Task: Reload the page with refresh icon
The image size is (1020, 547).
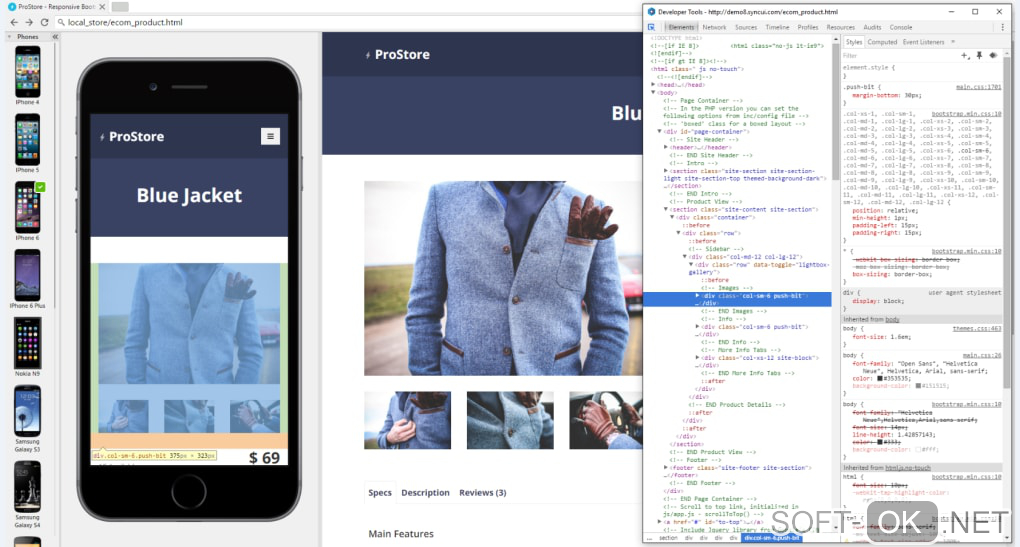Action: [x=44, y=22]
